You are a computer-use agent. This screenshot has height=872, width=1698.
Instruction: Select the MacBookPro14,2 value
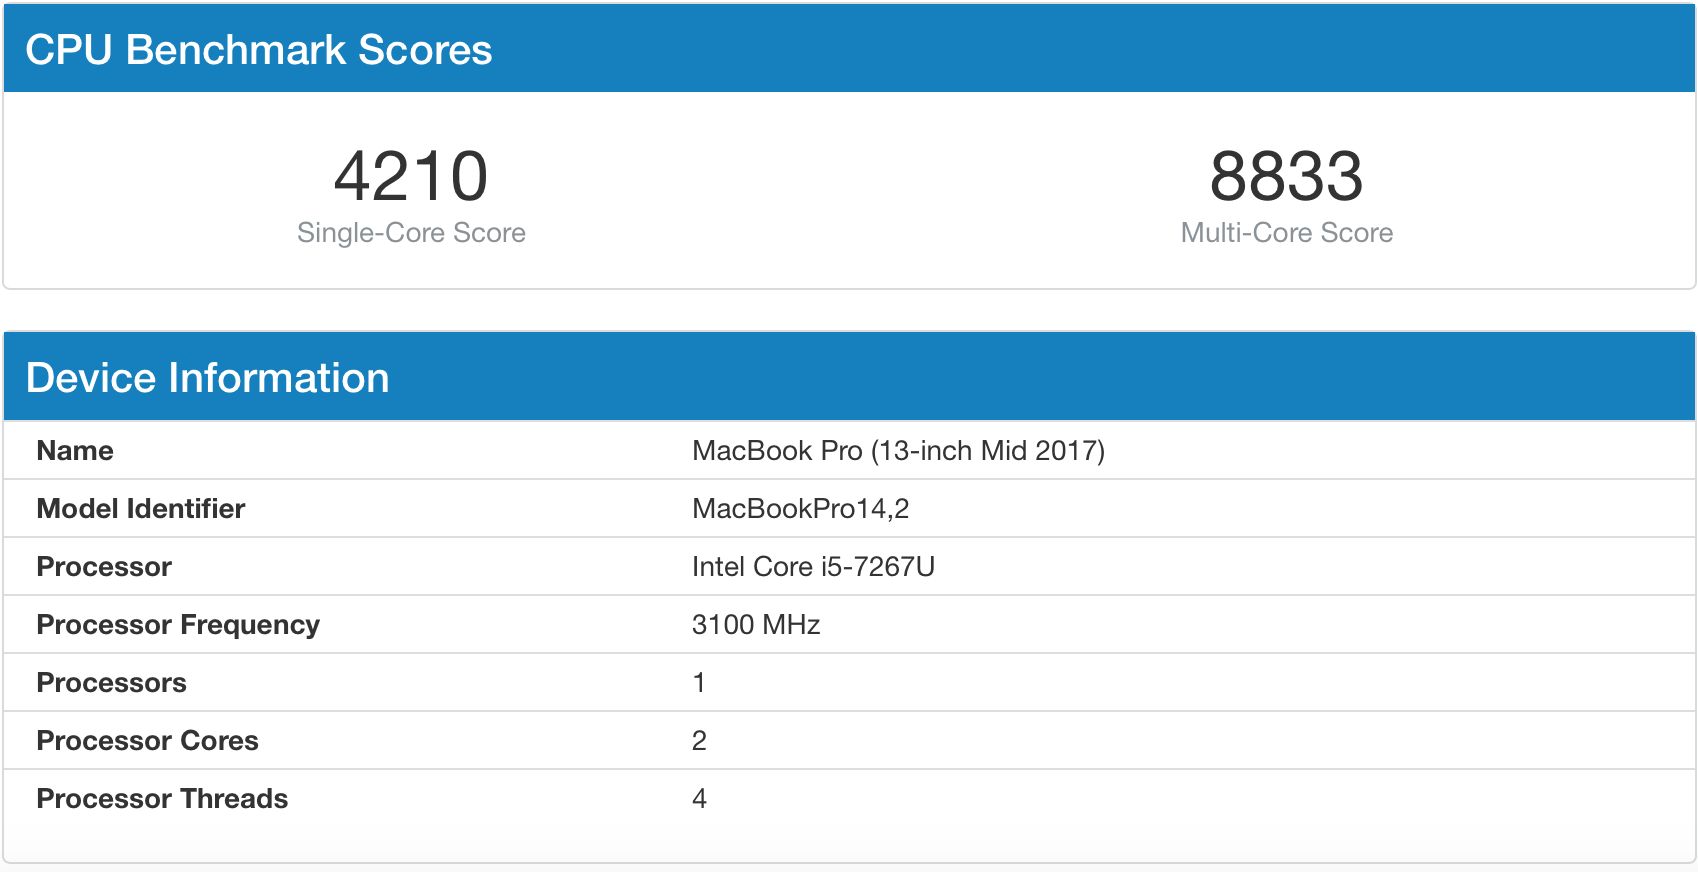click(800, 509)
